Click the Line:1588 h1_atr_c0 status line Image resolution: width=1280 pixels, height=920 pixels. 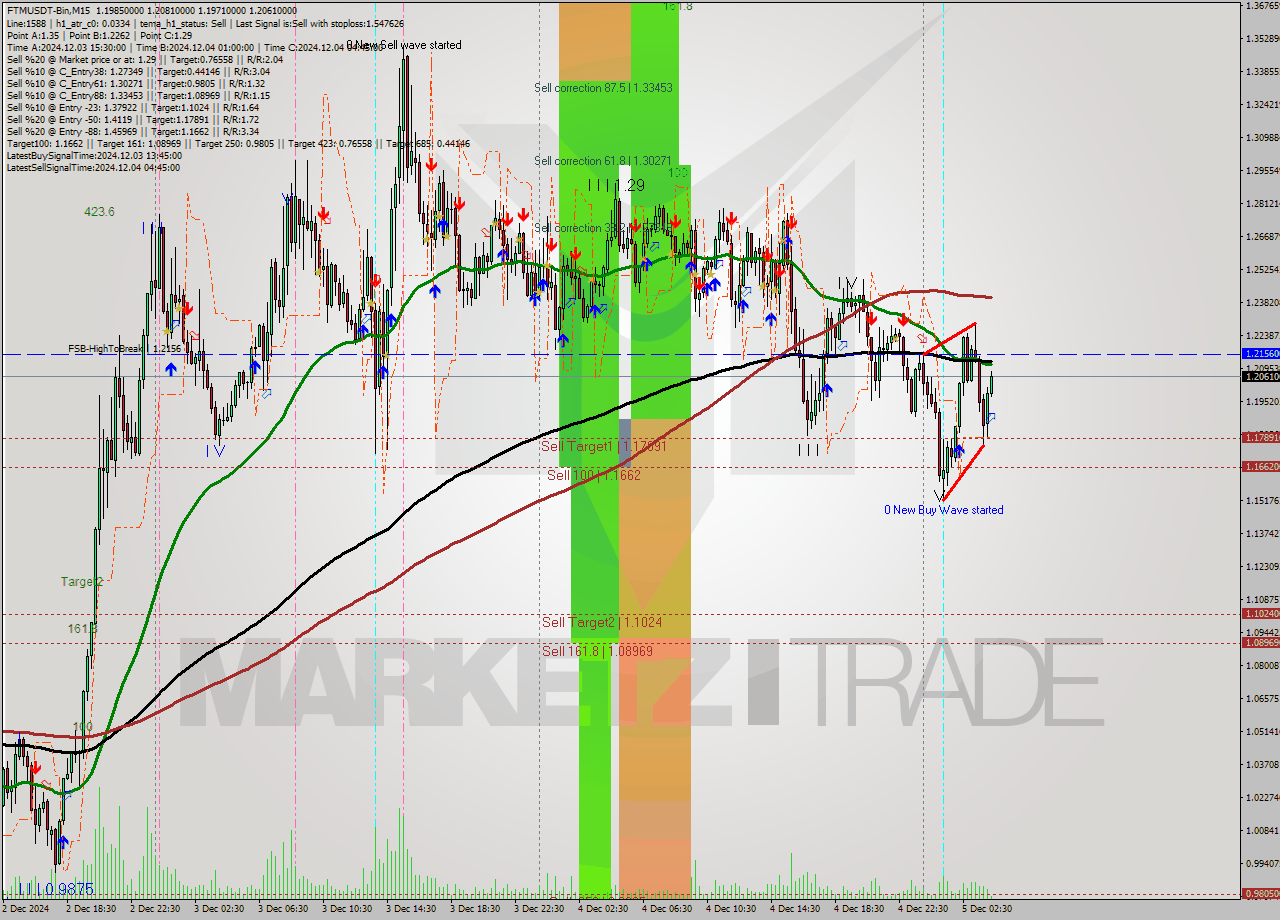[205, 23]
